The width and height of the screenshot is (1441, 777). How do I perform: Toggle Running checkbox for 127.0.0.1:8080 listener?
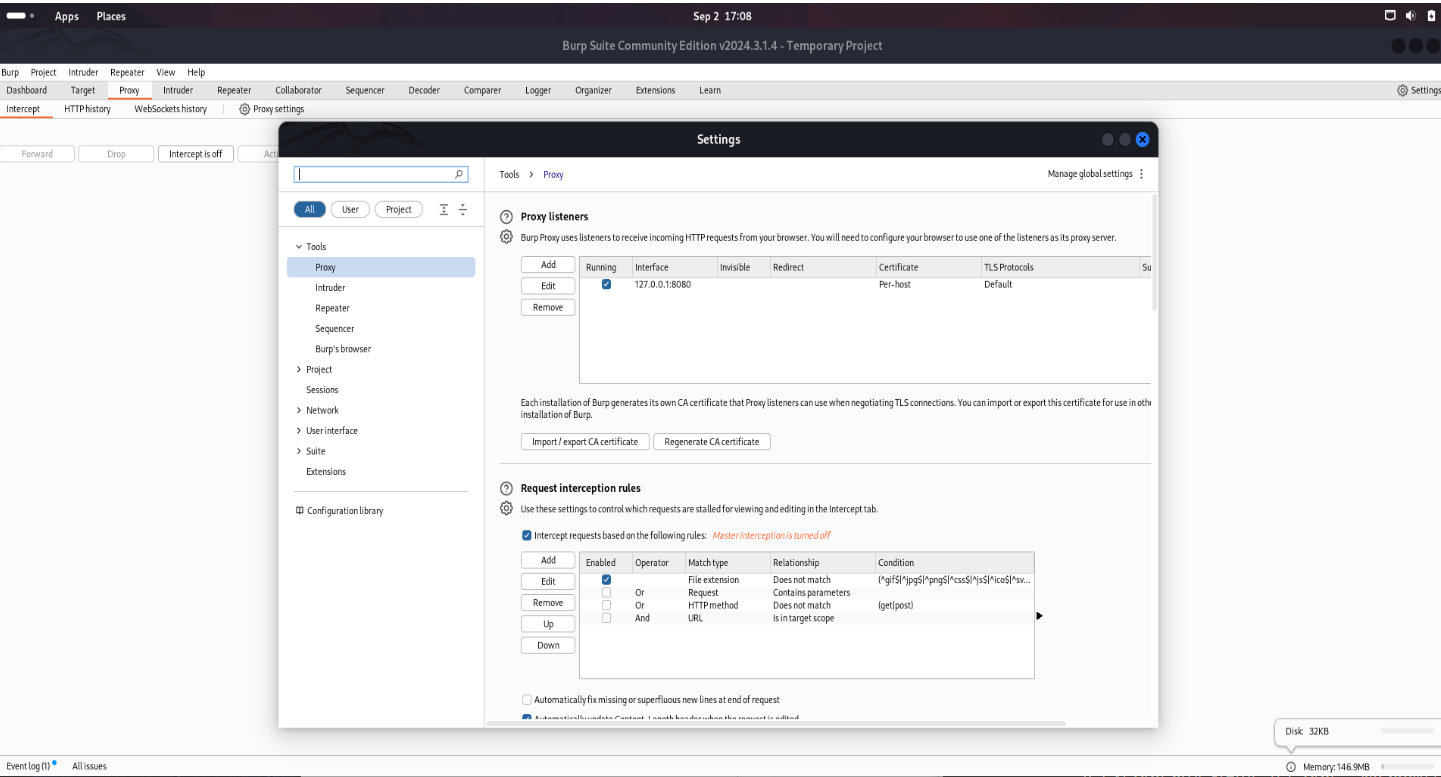[606, 284]
